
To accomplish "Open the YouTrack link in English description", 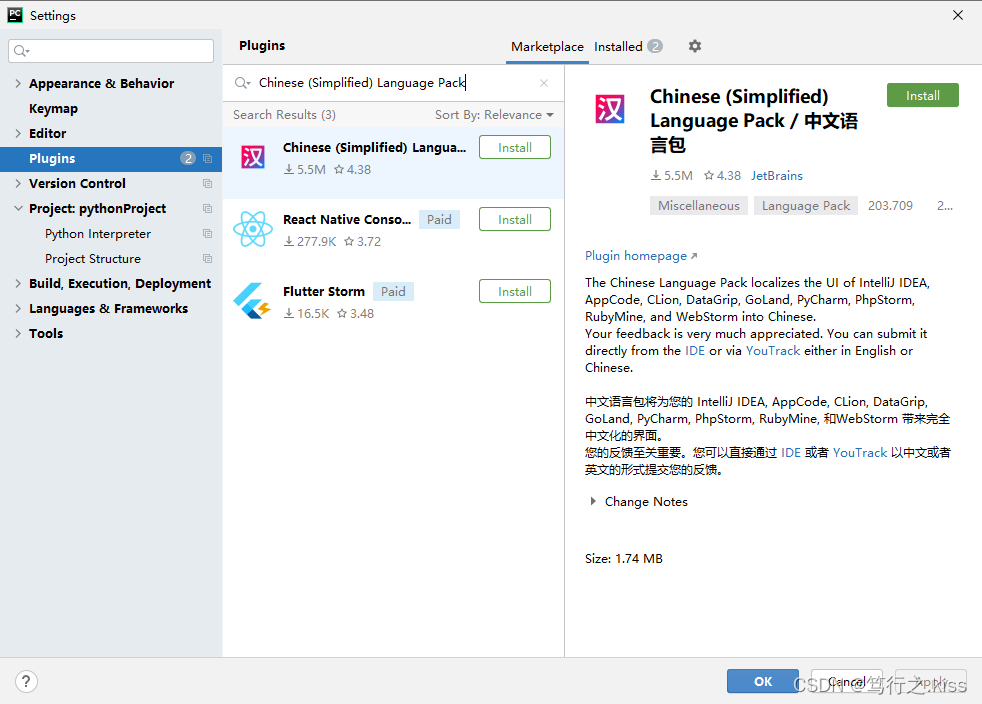I will click(773, 350).
